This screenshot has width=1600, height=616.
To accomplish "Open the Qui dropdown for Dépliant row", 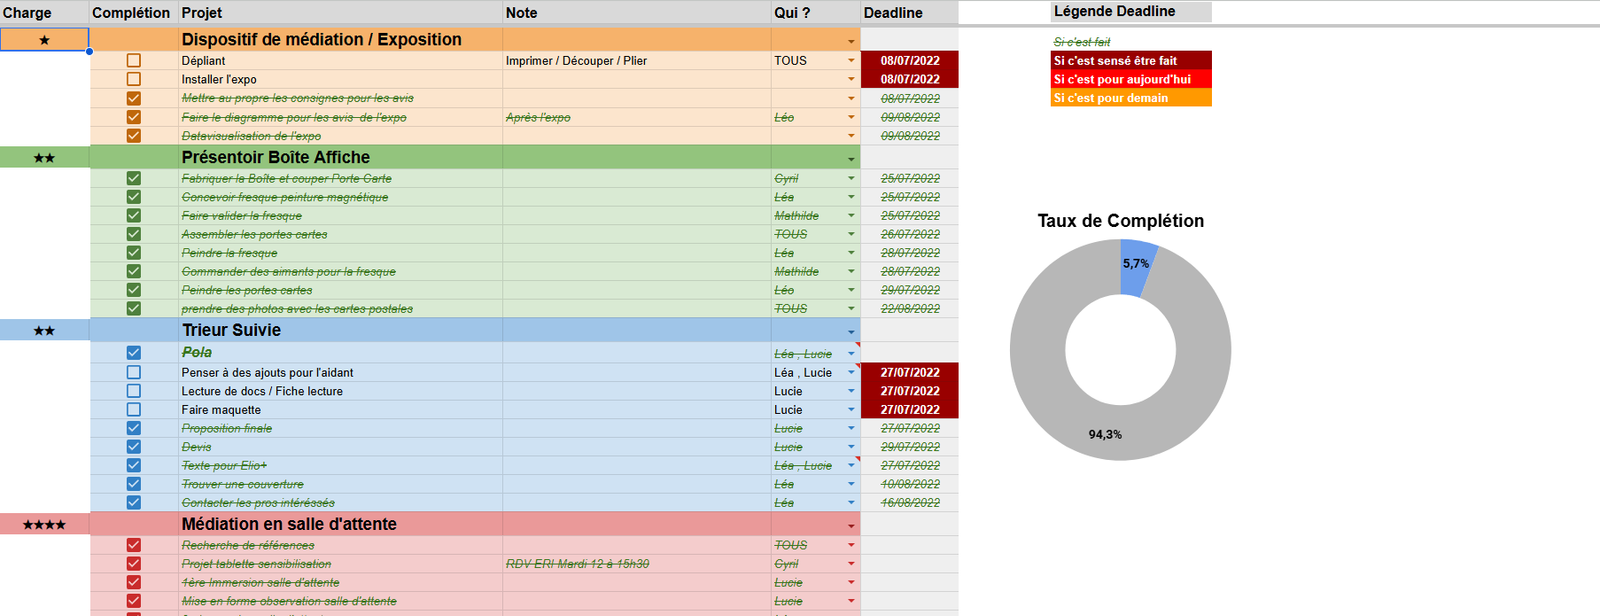I will 851,61.
